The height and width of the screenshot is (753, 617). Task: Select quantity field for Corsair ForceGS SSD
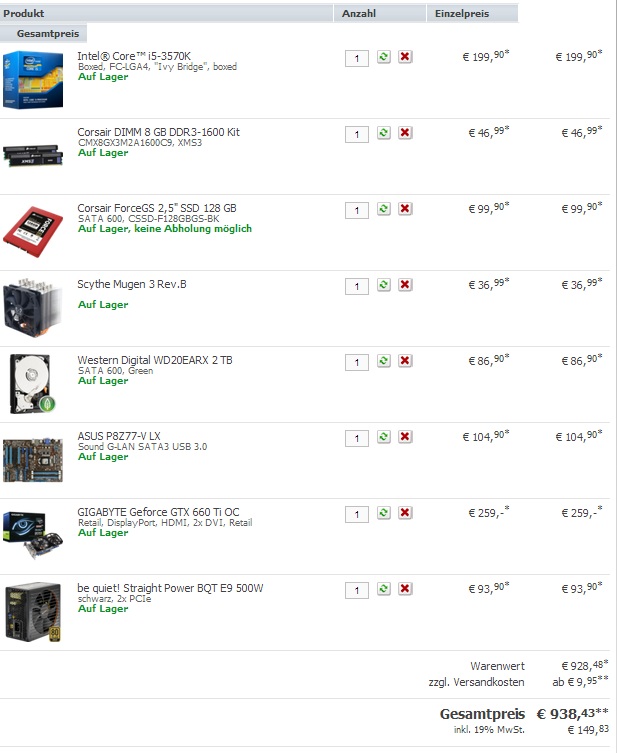[357, 210]
